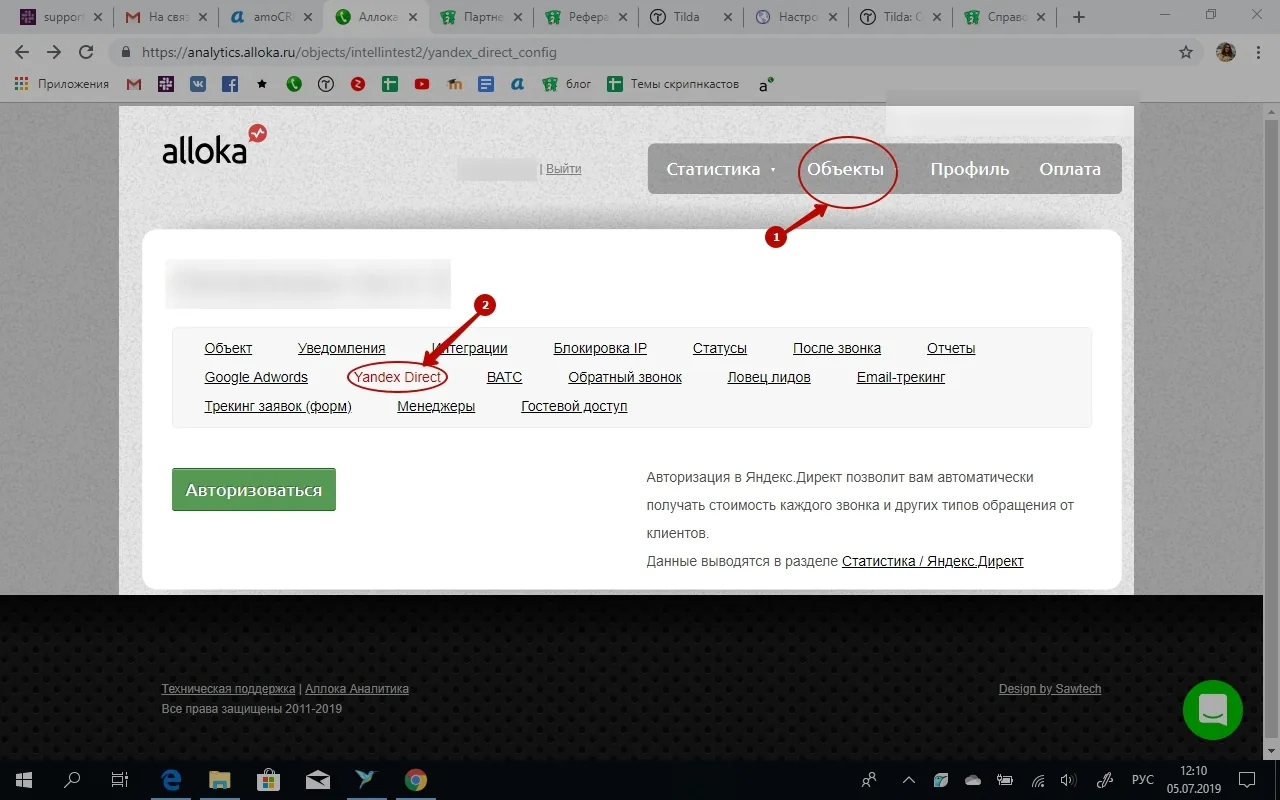This screenshot has height=800, width=1280.
Task: Click the Выйти logout link
Action: 563,169
